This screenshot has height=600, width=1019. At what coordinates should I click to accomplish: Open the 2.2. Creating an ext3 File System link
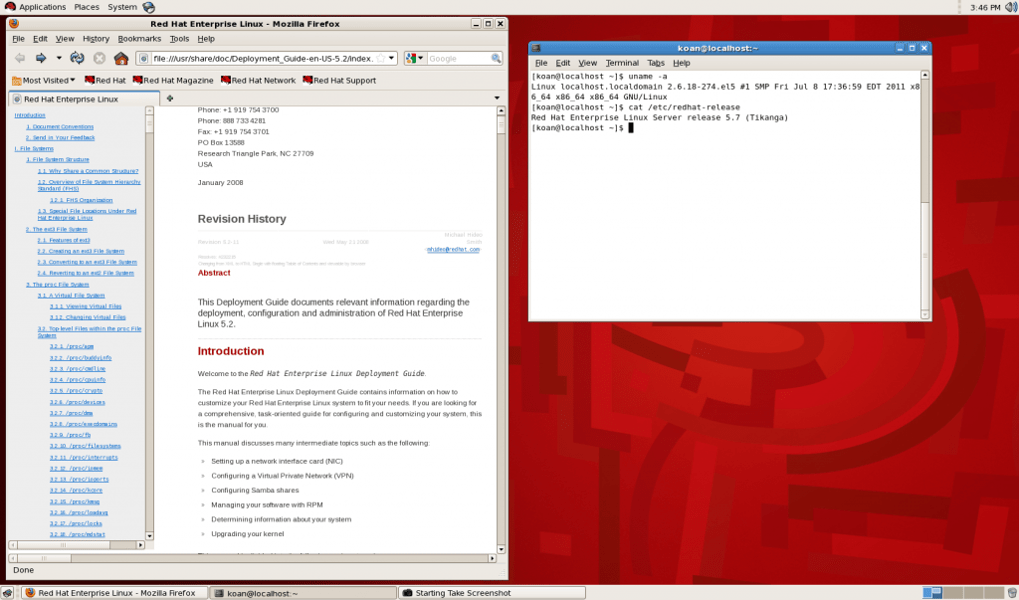[x=81, y=252]
